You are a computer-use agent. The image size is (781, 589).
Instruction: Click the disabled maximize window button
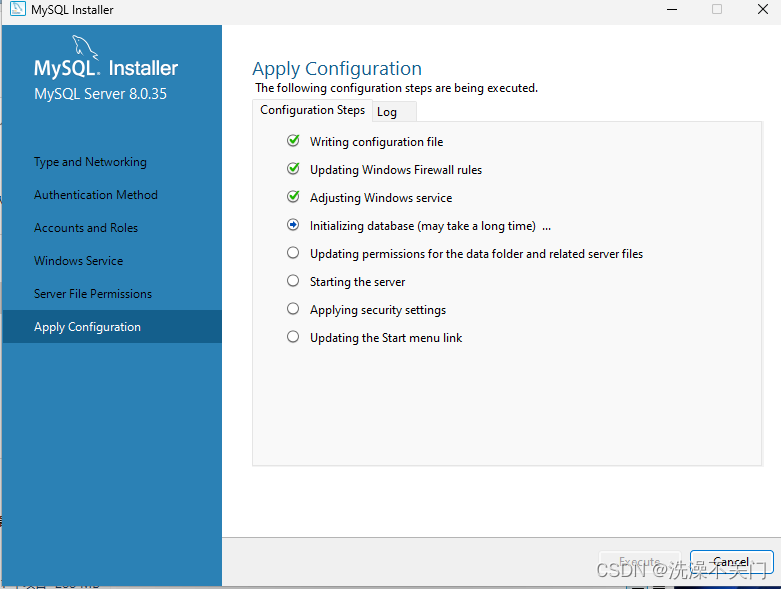tap(717, 9)
